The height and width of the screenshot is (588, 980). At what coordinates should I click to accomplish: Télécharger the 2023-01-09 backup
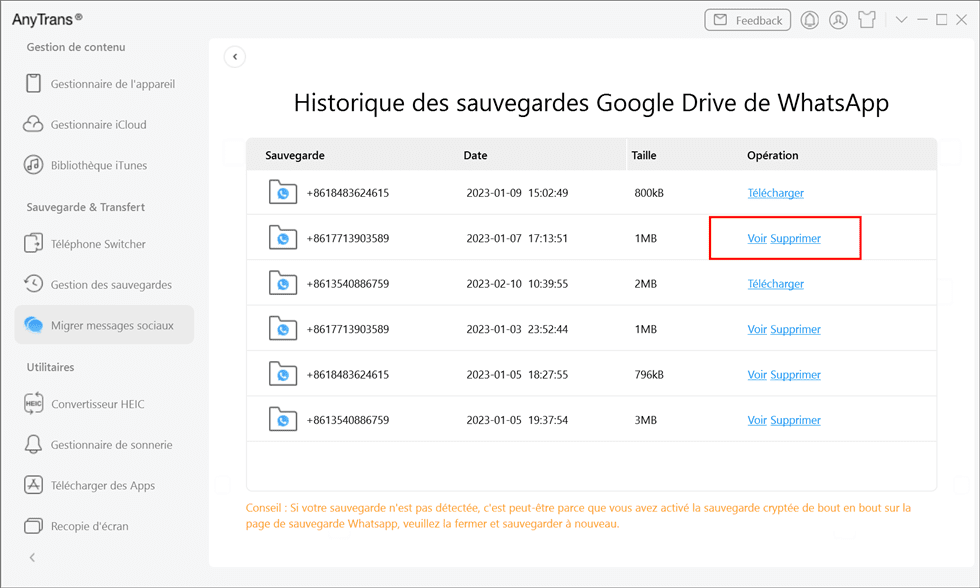(776, 193)
